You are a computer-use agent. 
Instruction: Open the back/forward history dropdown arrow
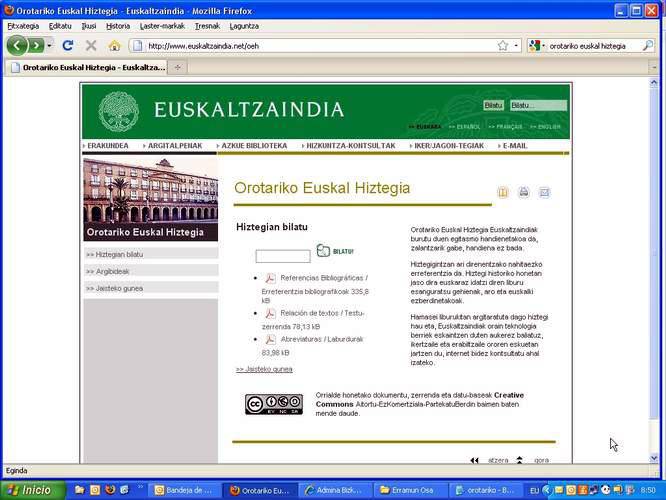pos(50,45)
